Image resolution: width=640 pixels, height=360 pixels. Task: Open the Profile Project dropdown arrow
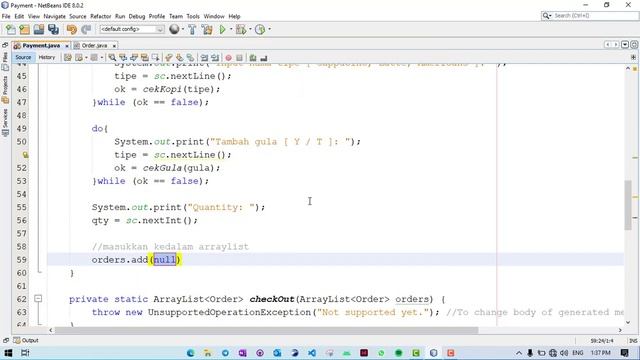pyautogui.click(x=269, y=29)
